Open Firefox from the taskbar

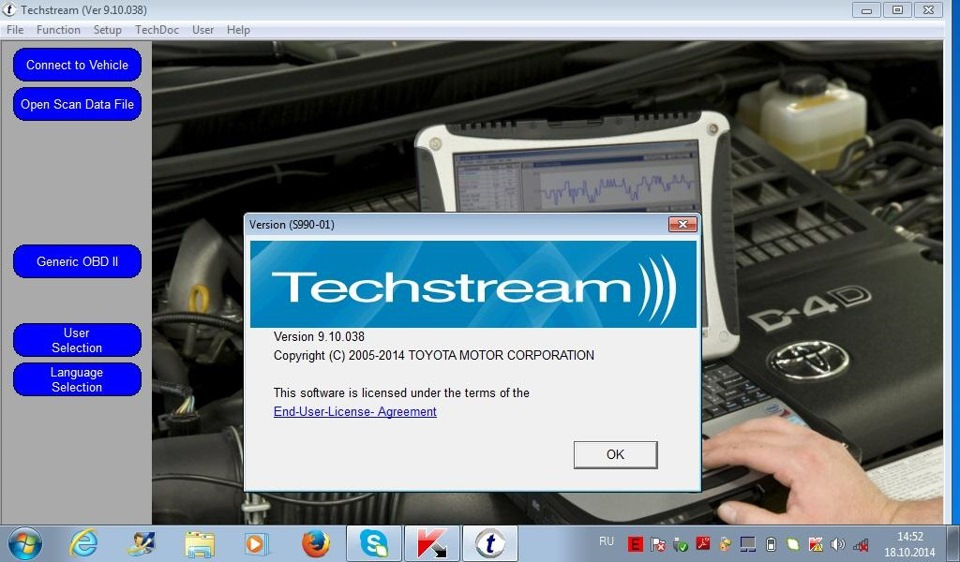click(315, 544)
